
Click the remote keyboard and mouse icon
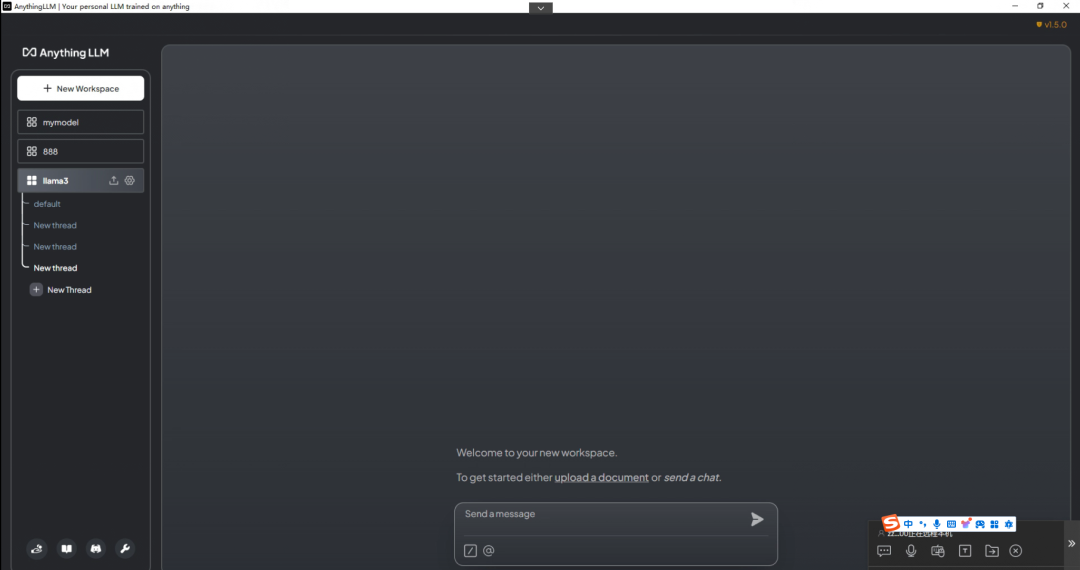coord(938,551)
